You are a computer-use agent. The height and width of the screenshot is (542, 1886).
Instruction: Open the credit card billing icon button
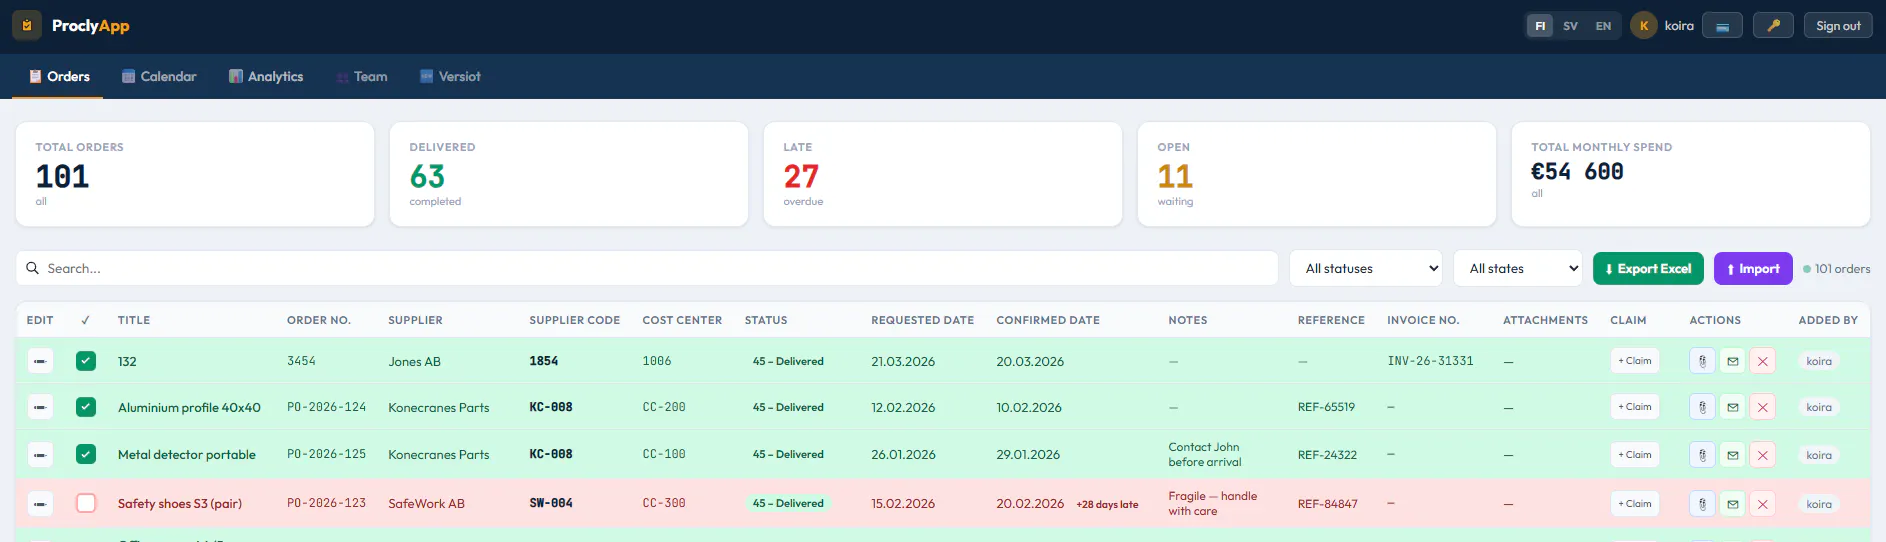1722,26
